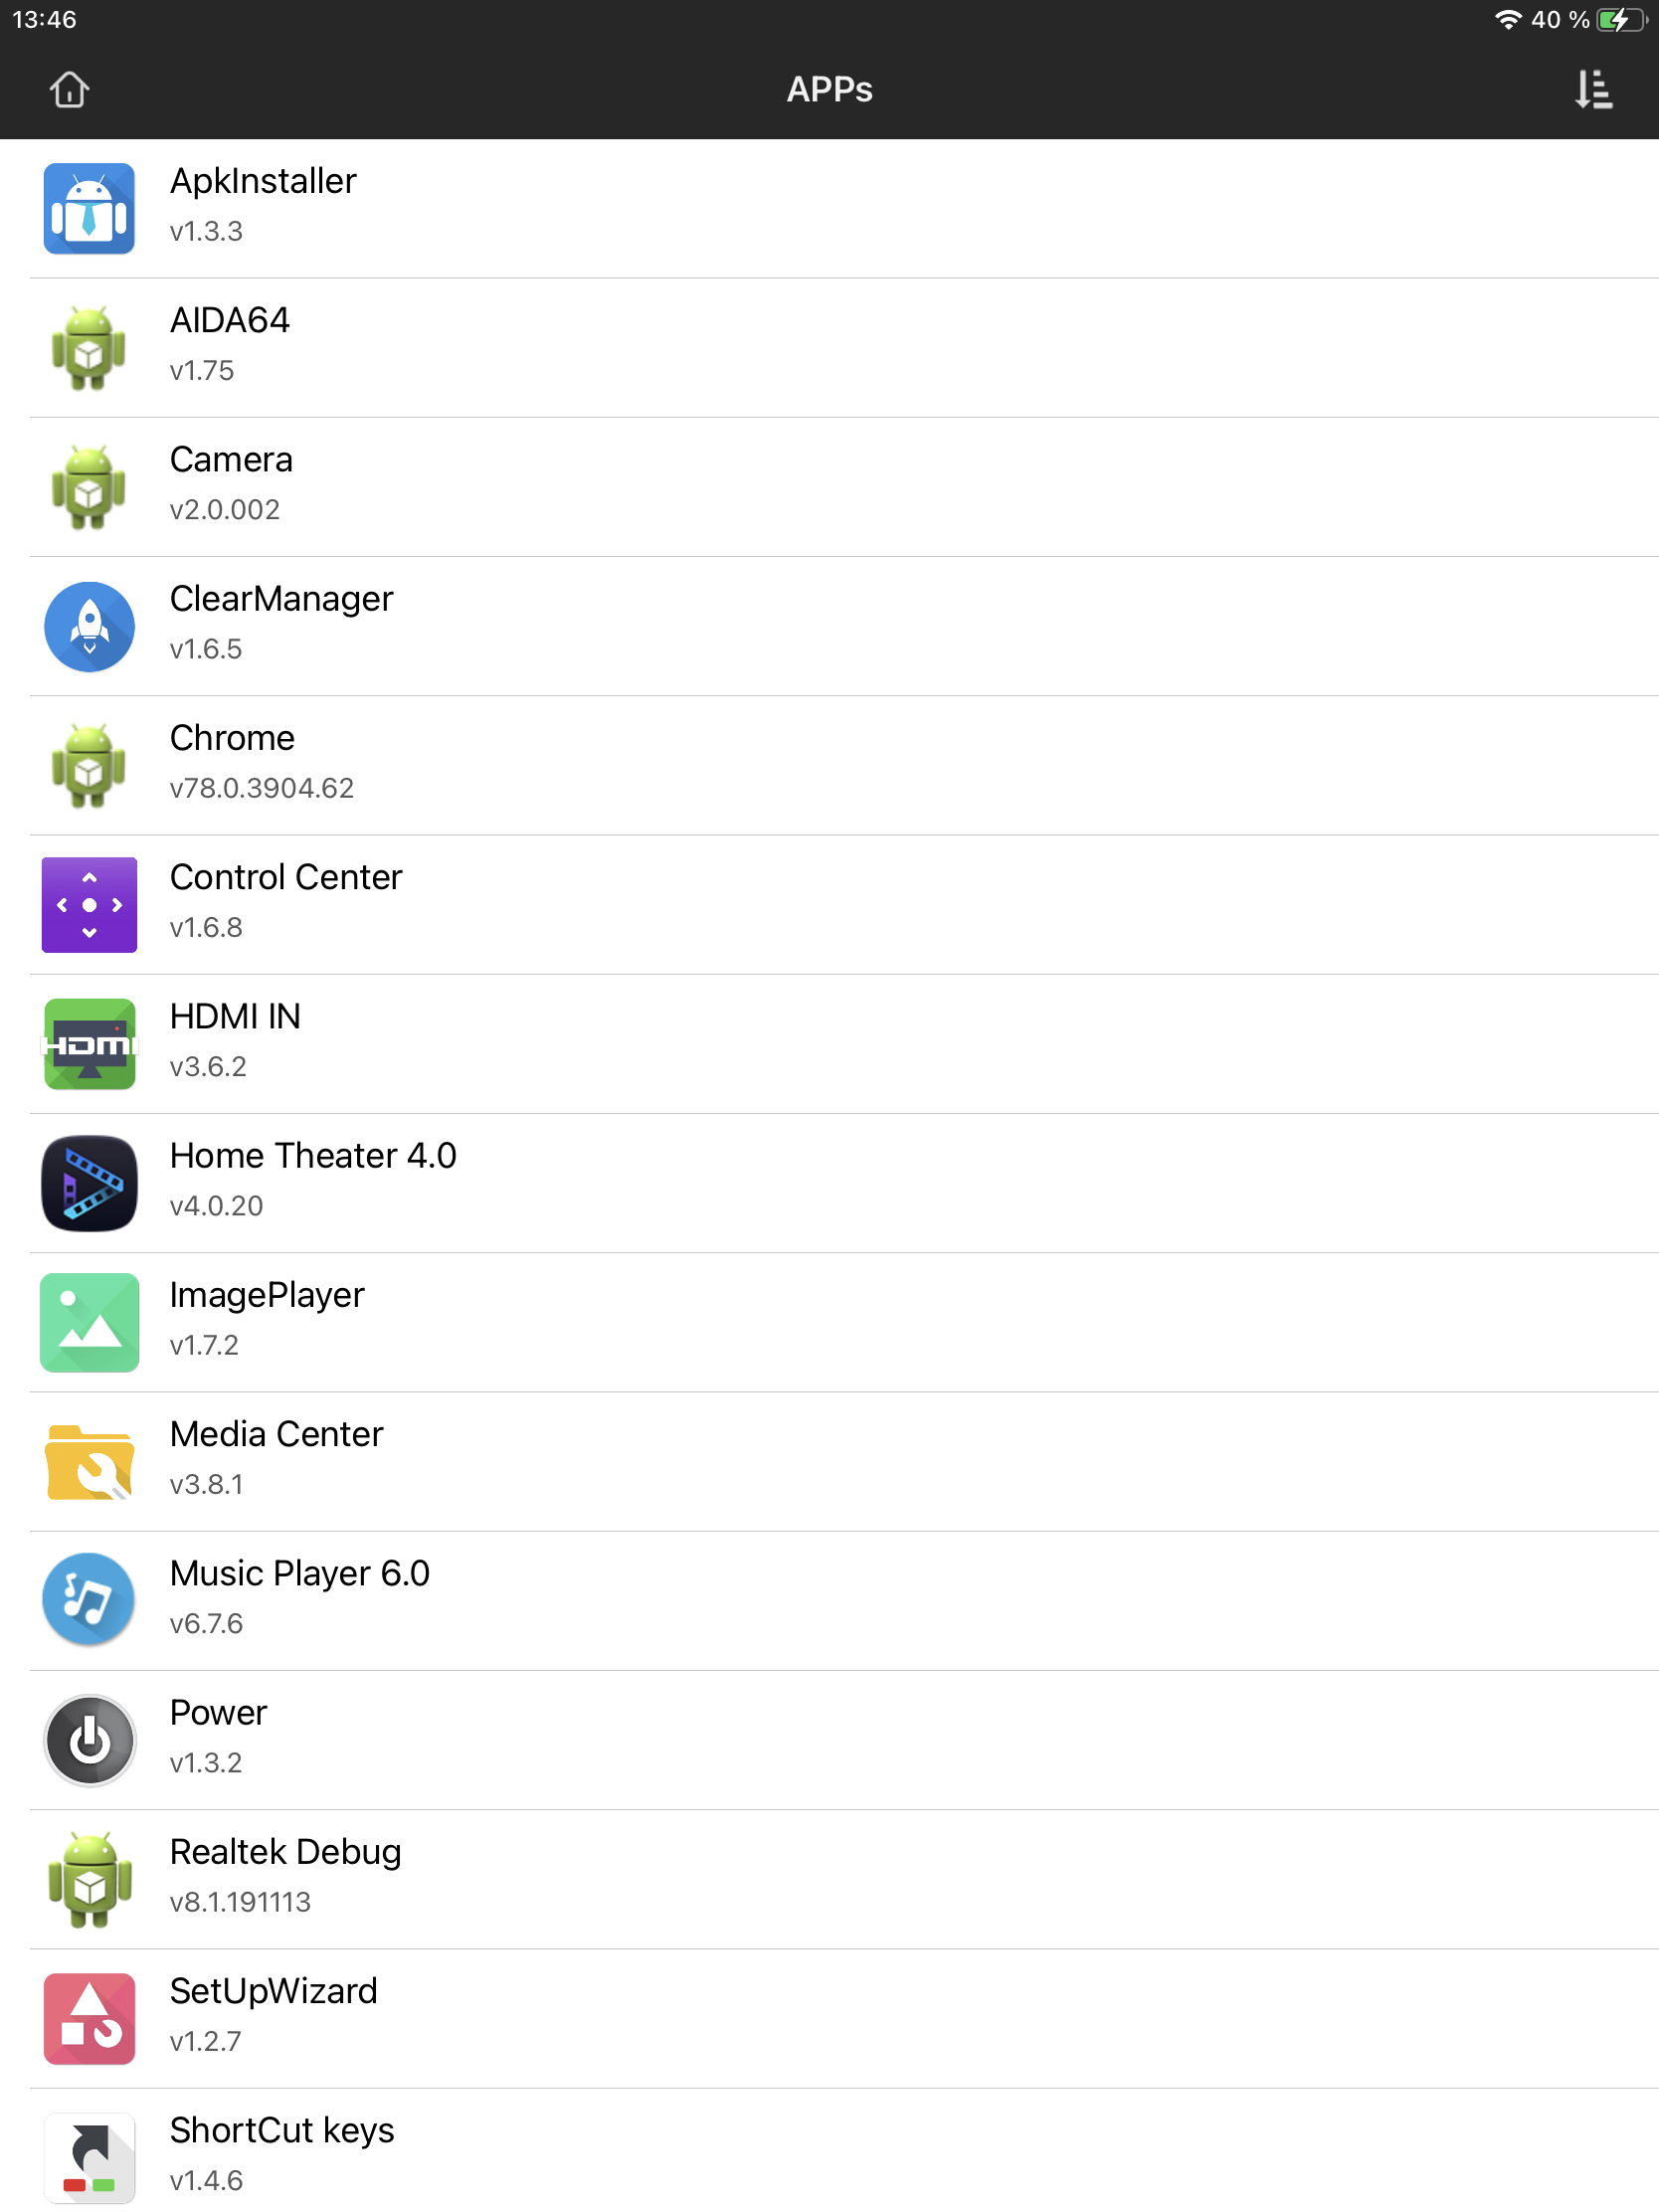The width and height of the screenshot is (1659, 2212).
Task: Tap the battery indicator in status bar
Action: click(x=1620, y=20)
